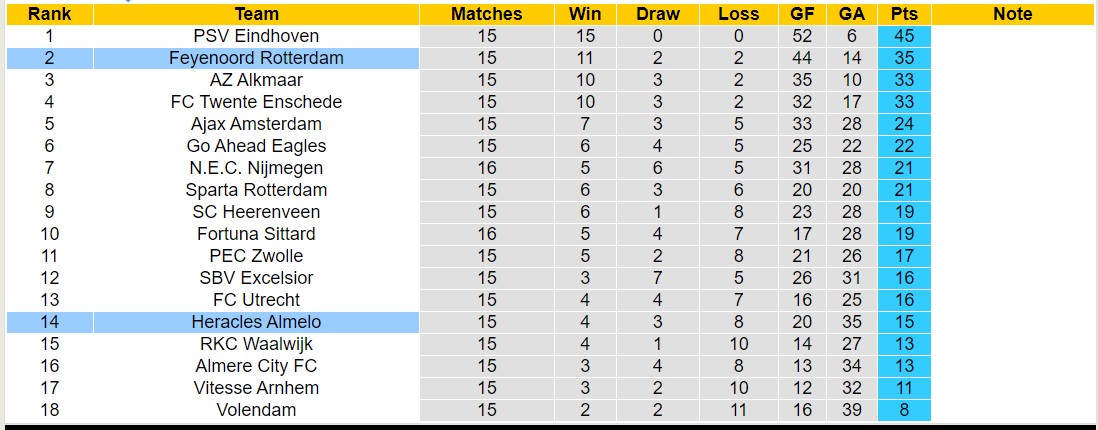Open the PSV Eindhoven team link

tap(256, 36)
